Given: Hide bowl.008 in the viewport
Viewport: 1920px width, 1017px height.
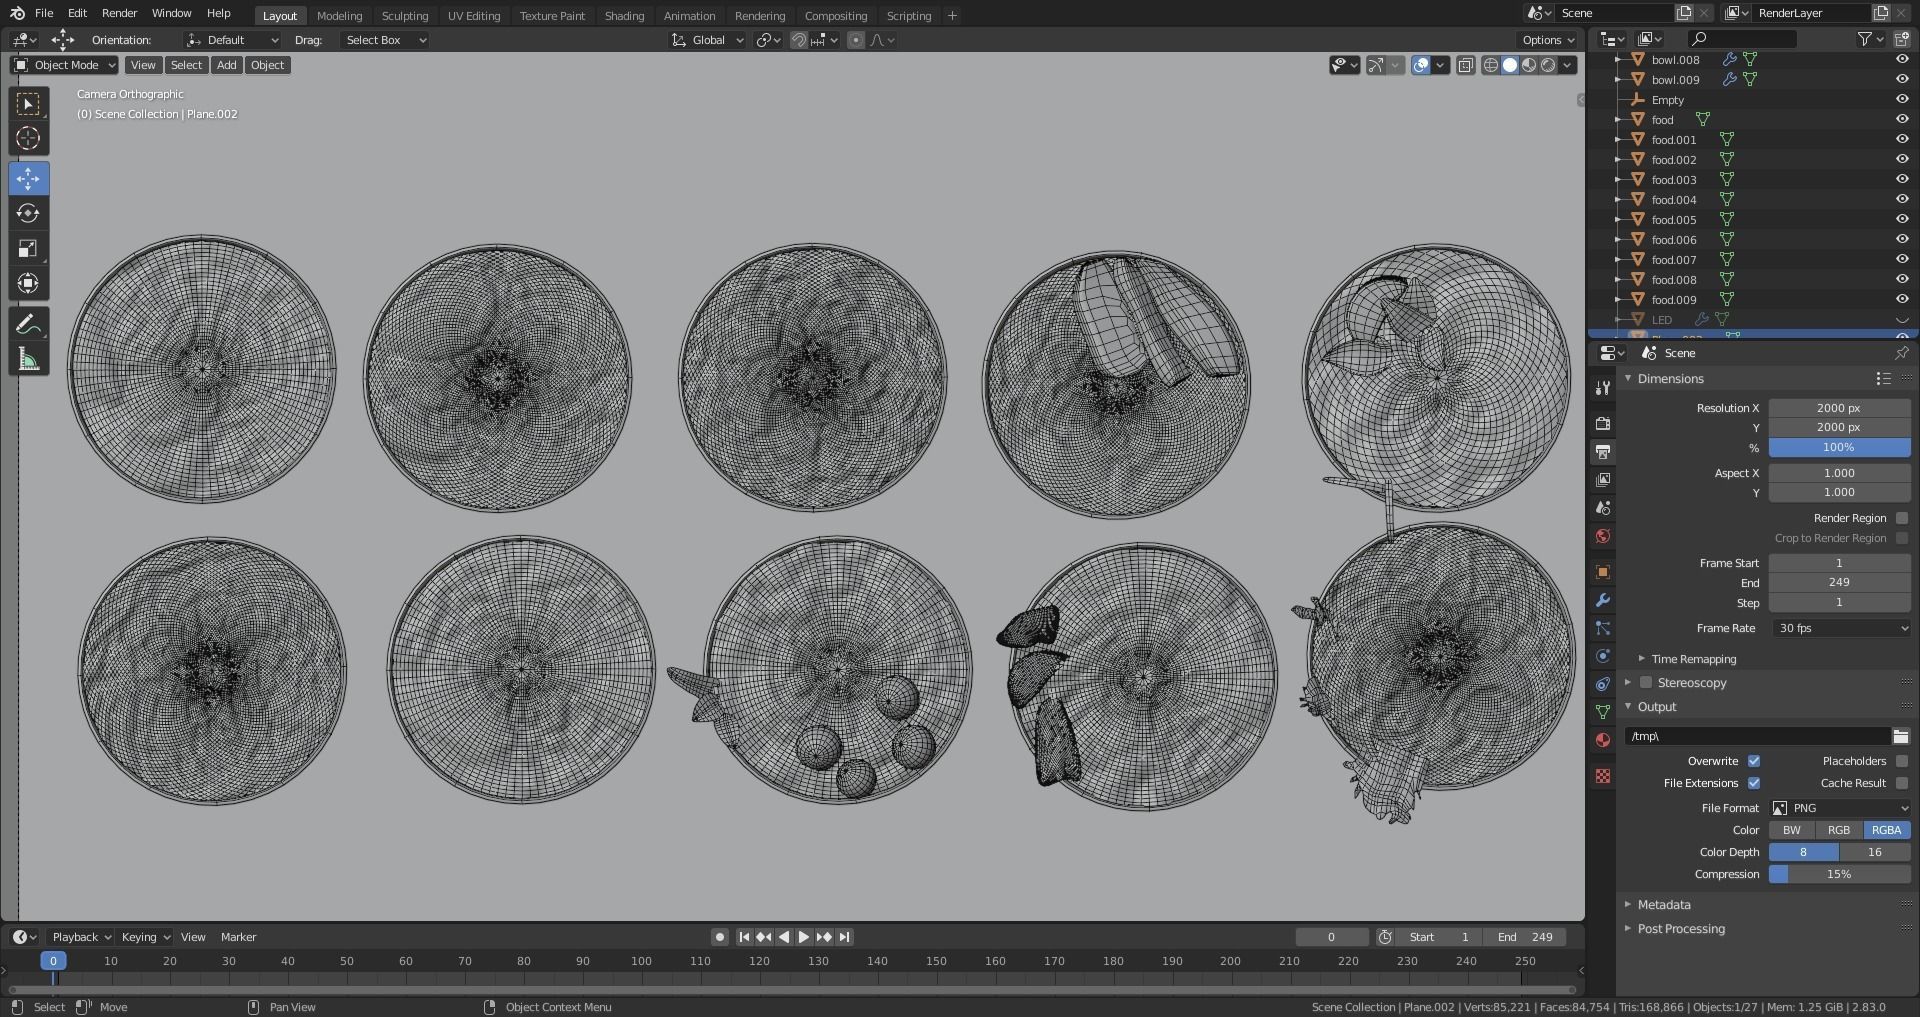Looking at the screenshot, I should pos(1902,59).
